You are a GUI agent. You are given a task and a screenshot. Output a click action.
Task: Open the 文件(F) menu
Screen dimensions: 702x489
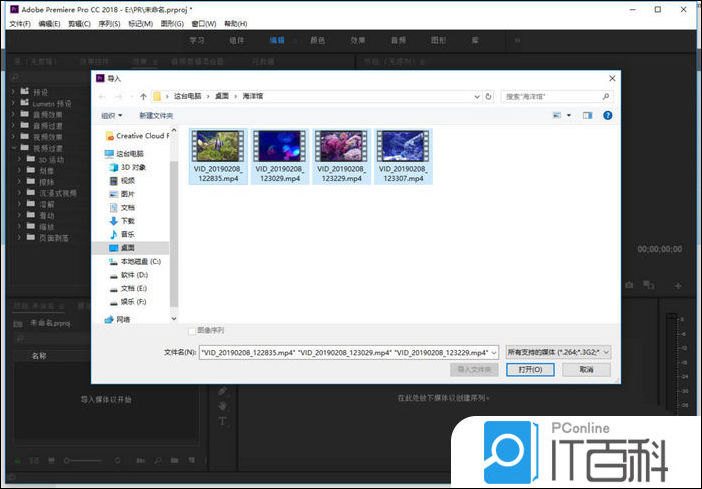20,22
